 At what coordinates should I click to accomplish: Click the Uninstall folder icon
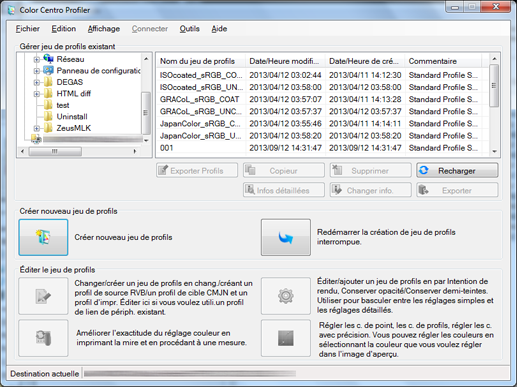48,116
